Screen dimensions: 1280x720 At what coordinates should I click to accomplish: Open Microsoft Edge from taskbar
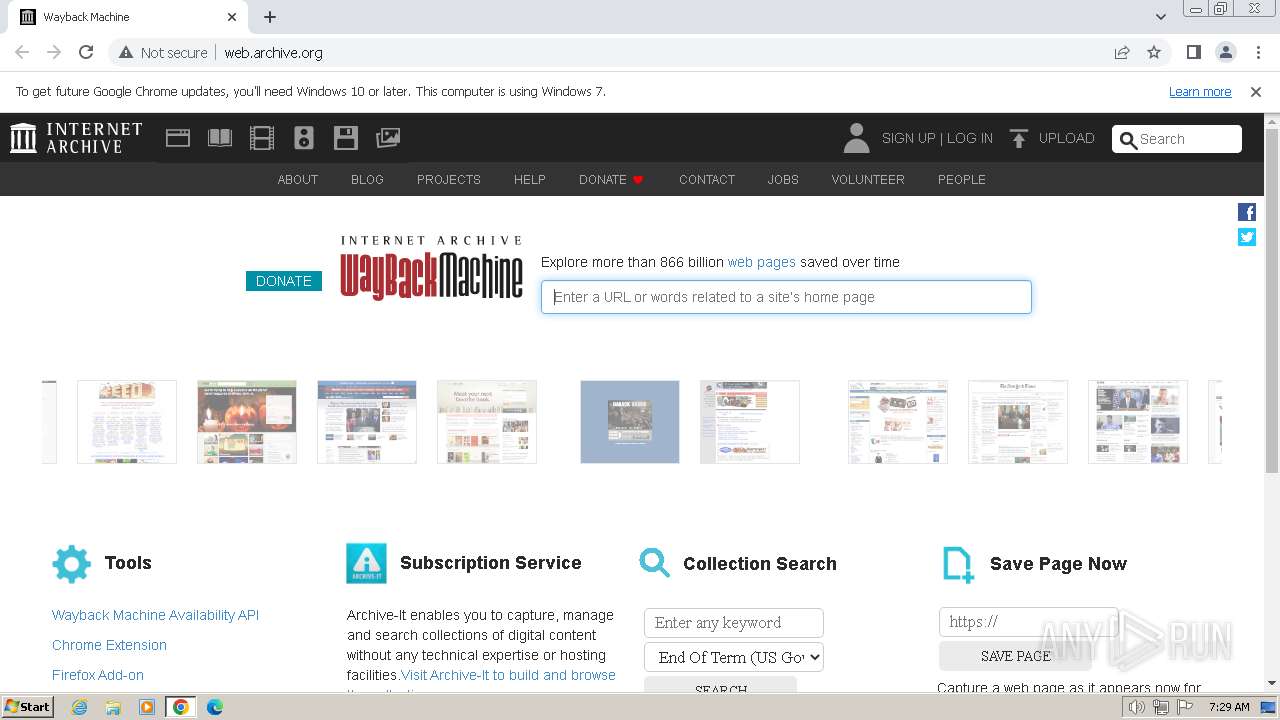click(x=214, y=707)
